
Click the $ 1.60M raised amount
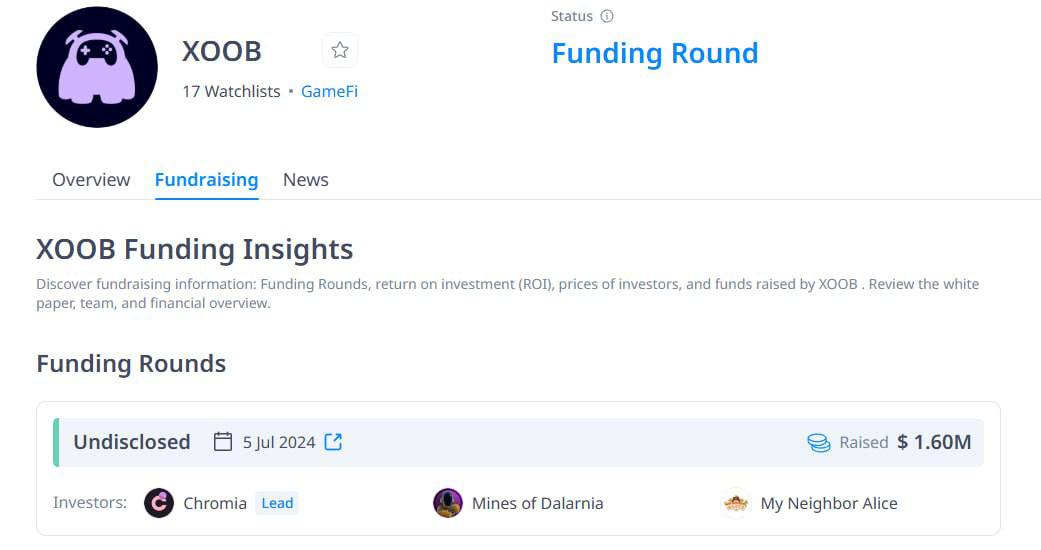click(934, 442)
